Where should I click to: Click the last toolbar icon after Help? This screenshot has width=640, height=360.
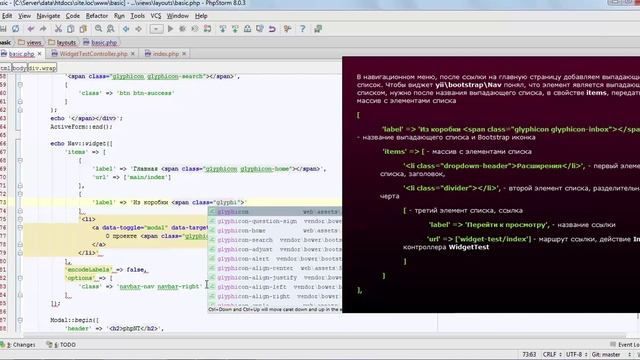(318, 29)
